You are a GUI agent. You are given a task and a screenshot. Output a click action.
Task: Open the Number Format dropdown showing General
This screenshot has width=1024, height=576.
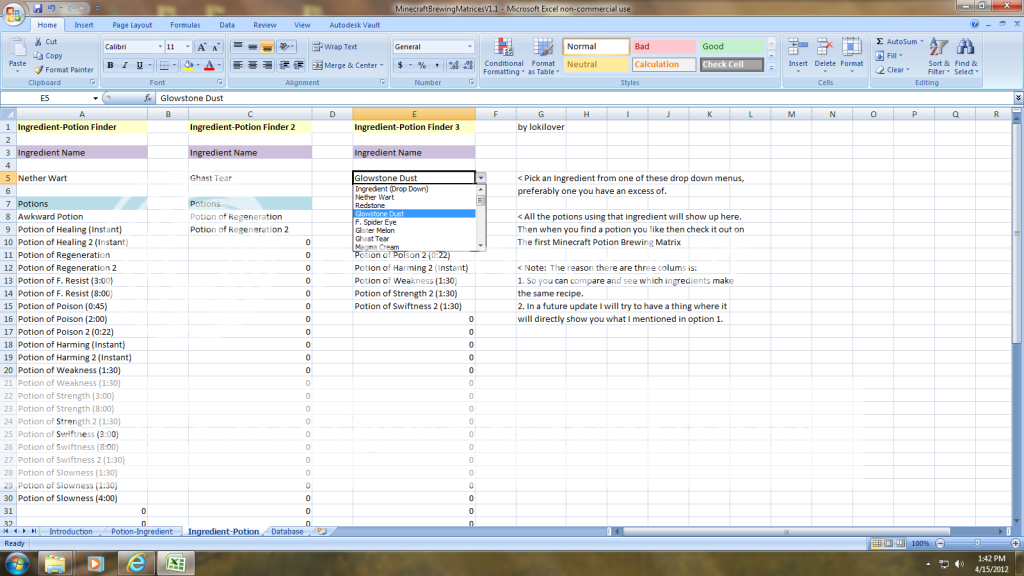tap(434, 46)
